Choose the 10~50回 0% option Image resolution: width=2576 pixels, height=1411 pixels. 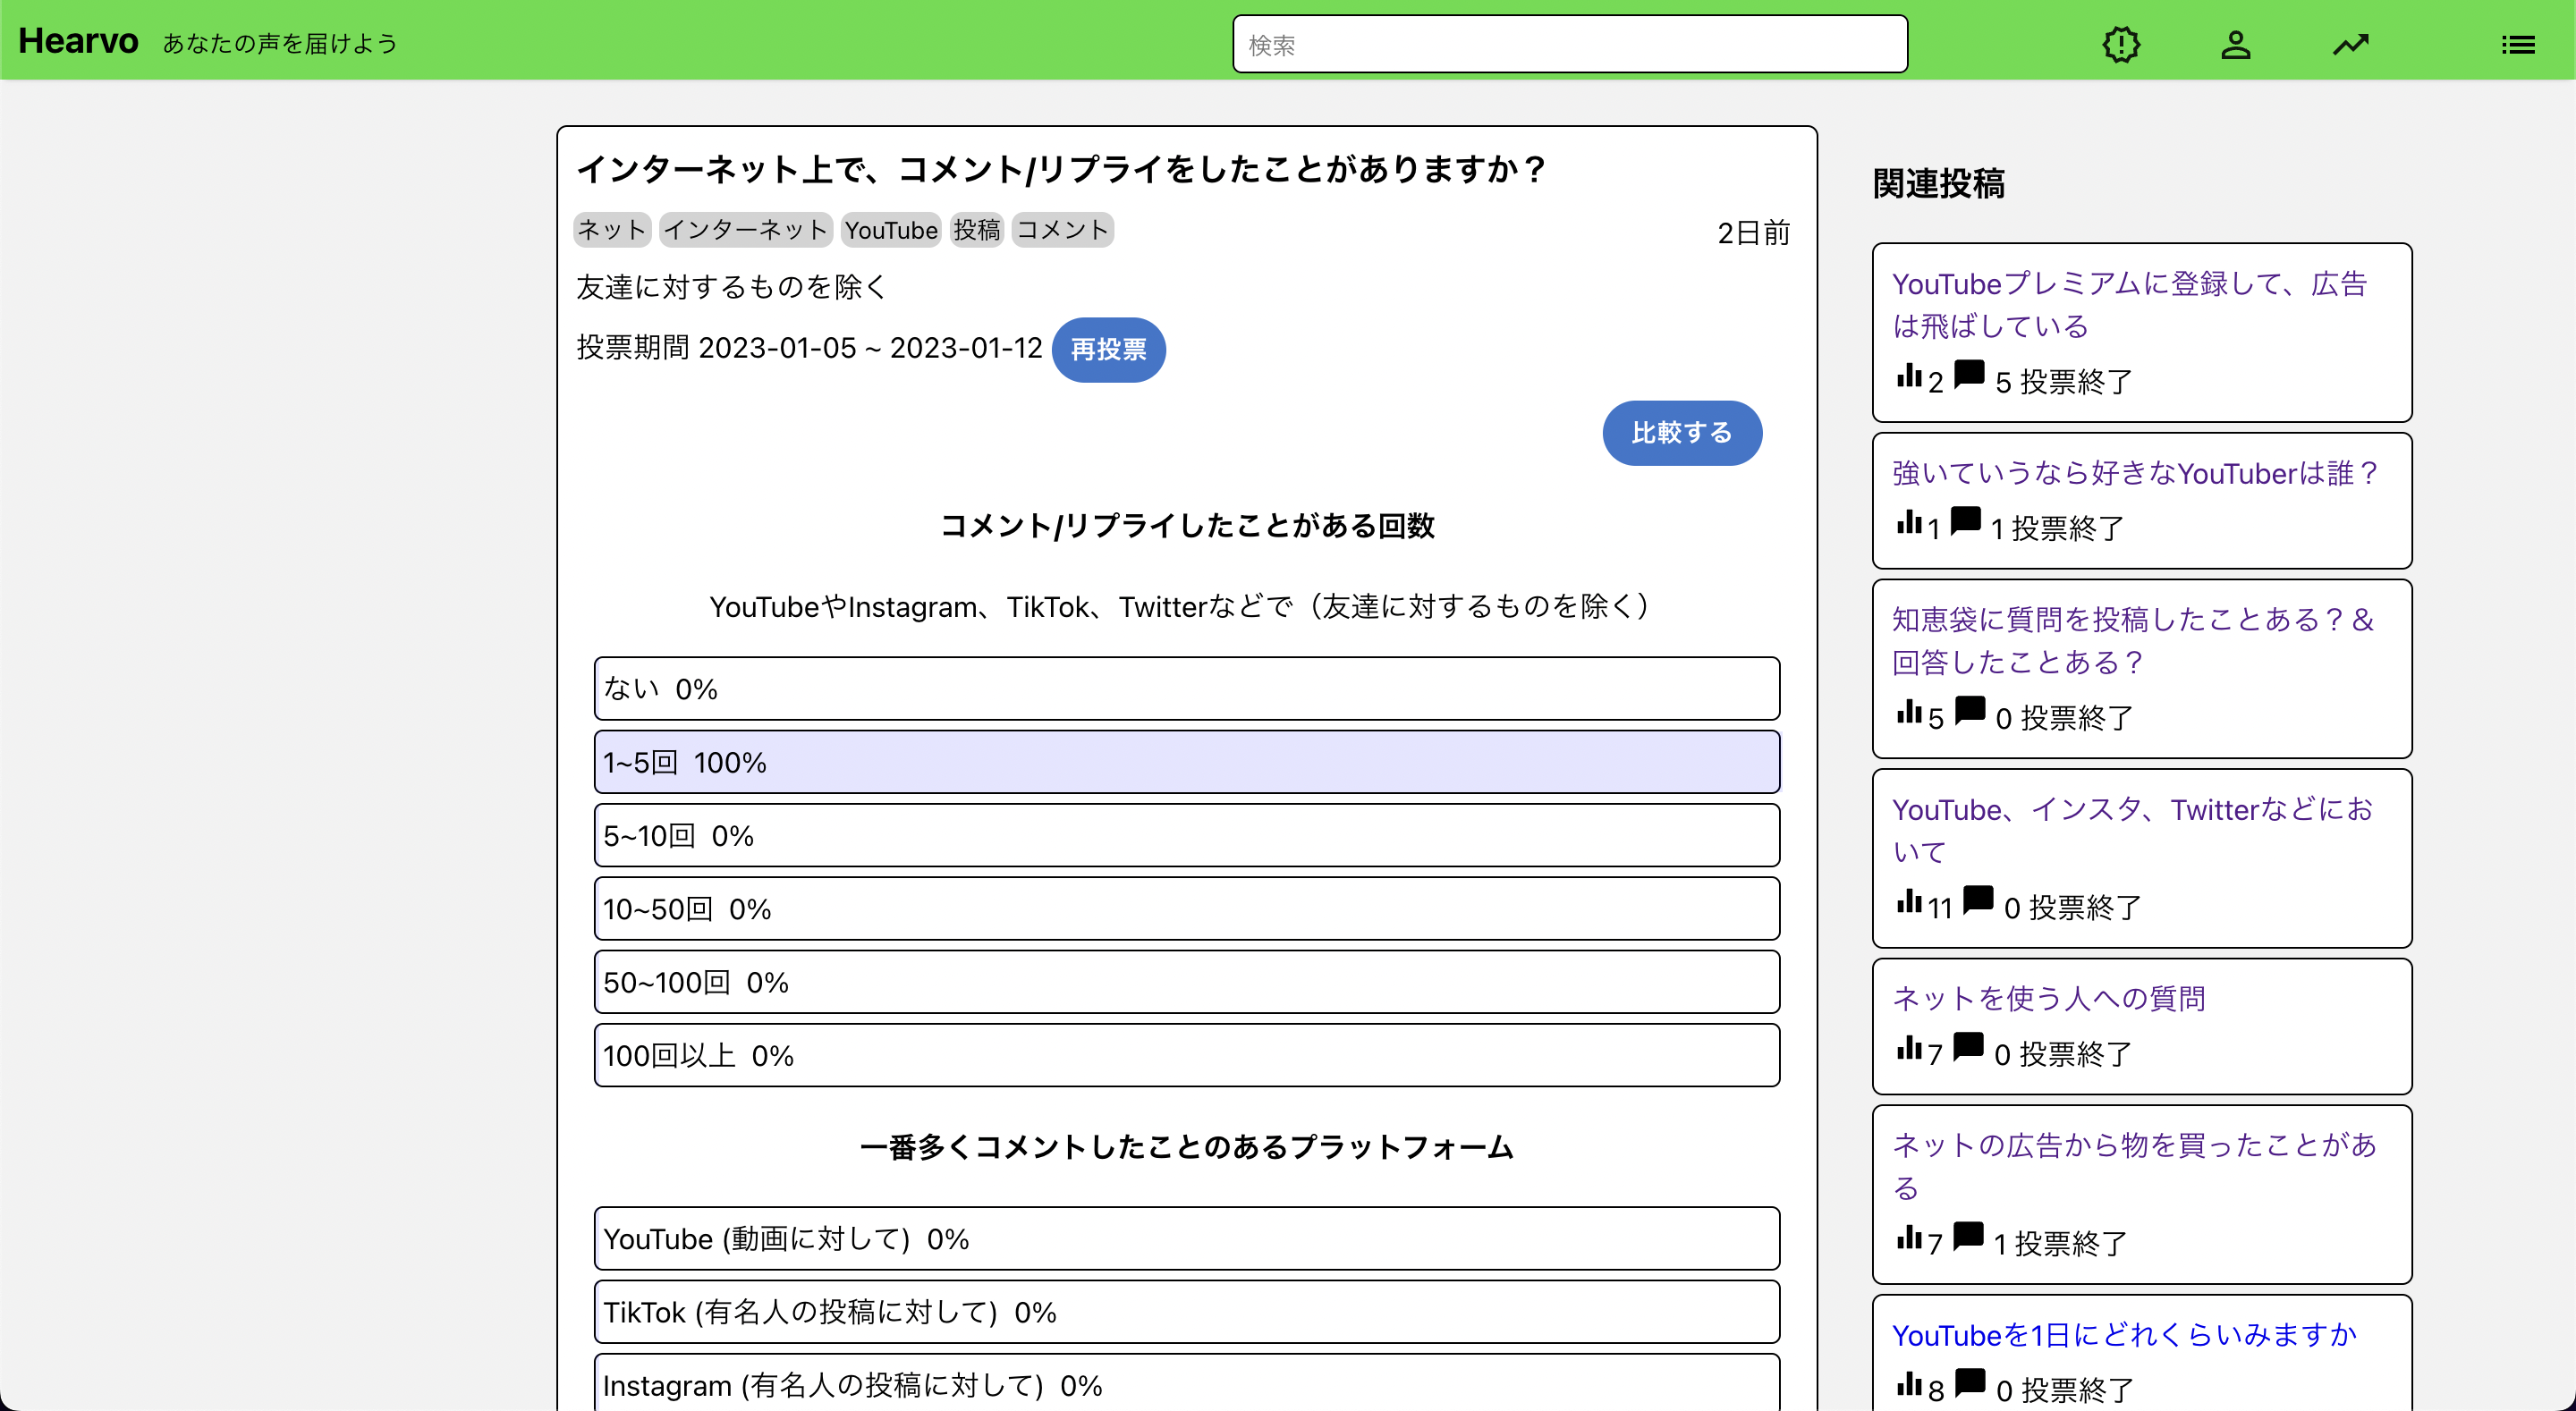click(x=1187, y=909)
